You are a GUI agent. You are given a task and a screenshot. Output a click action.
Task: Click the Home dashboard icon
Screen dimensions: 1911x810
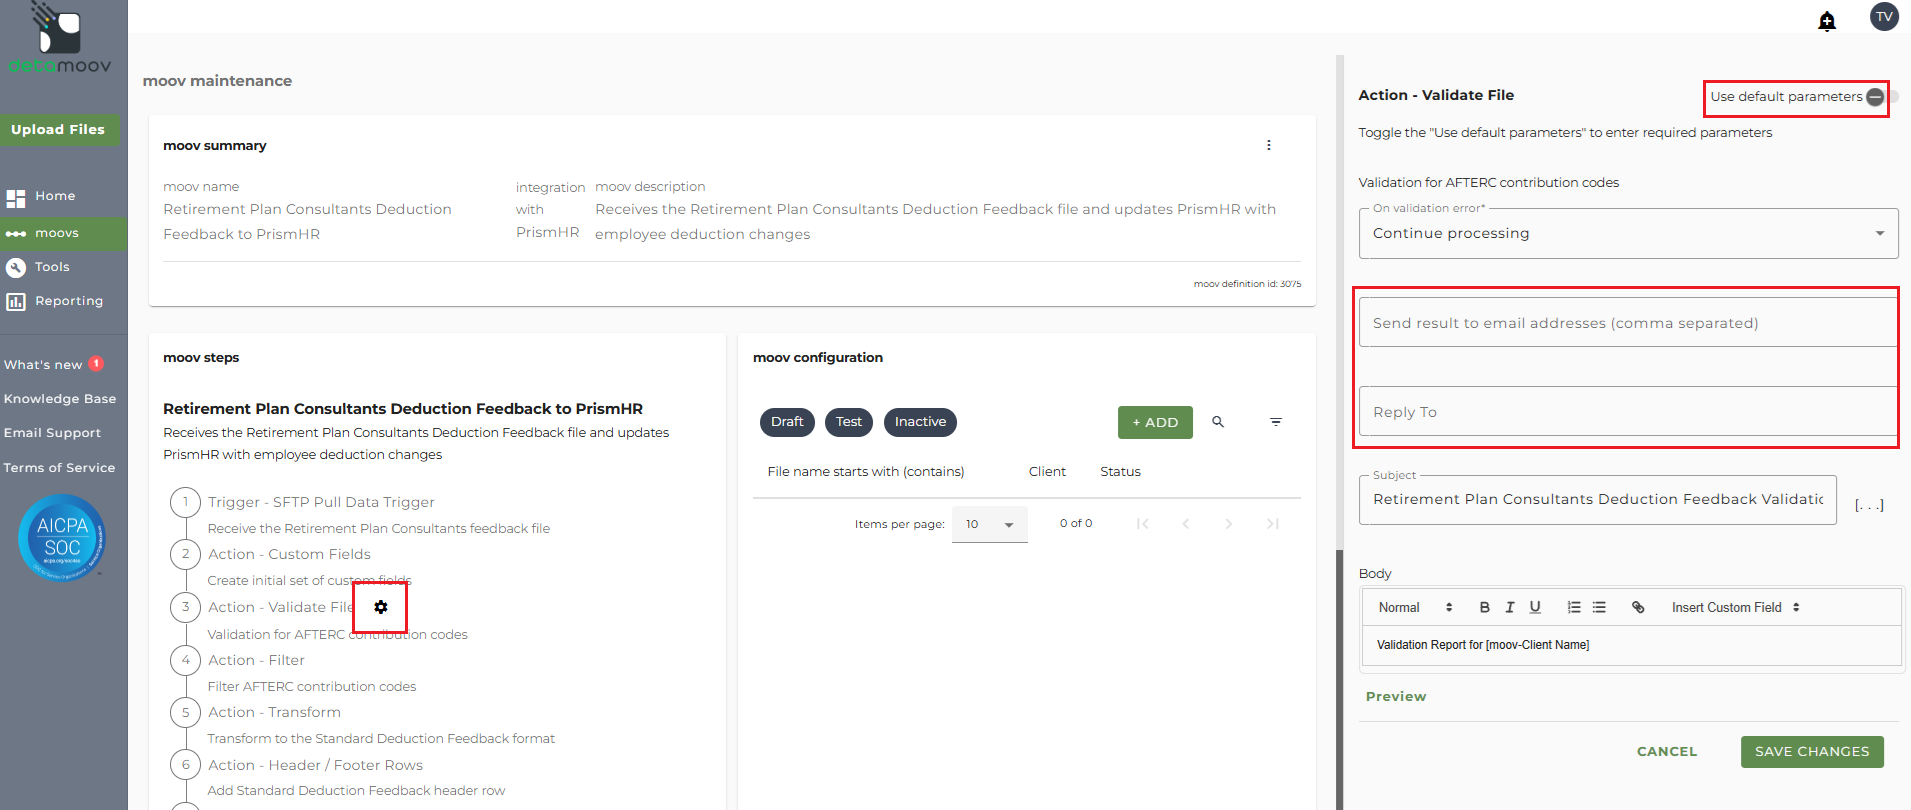tap(16, 198)
